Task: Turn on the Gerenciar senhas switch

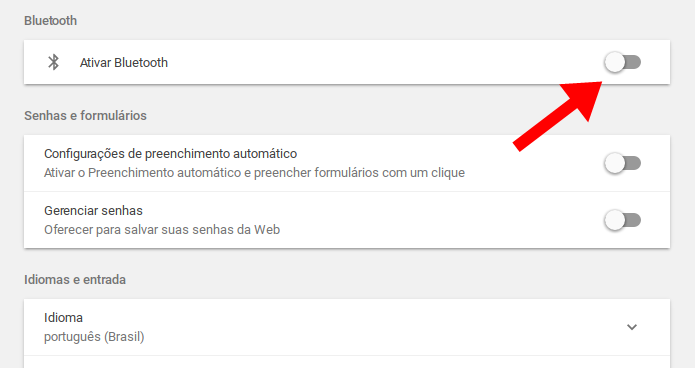Action: [622, 220]
